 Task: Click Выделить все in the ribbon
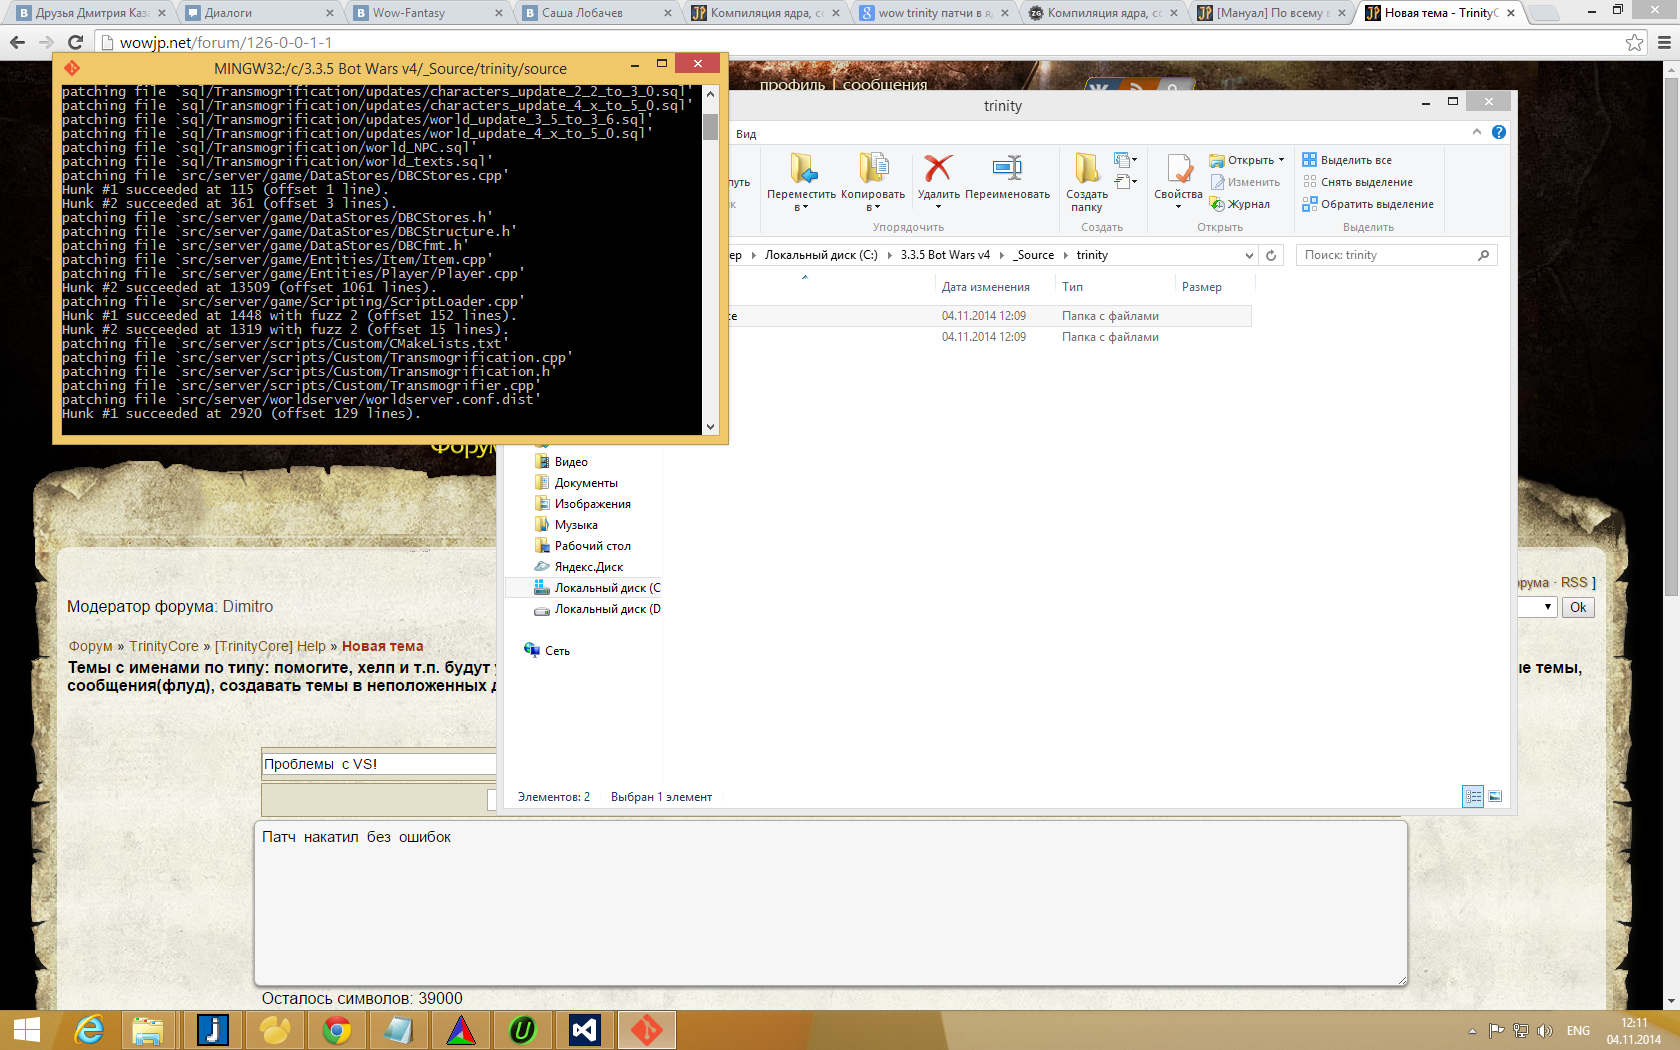pyautogui.click(x=1347, y=160)
